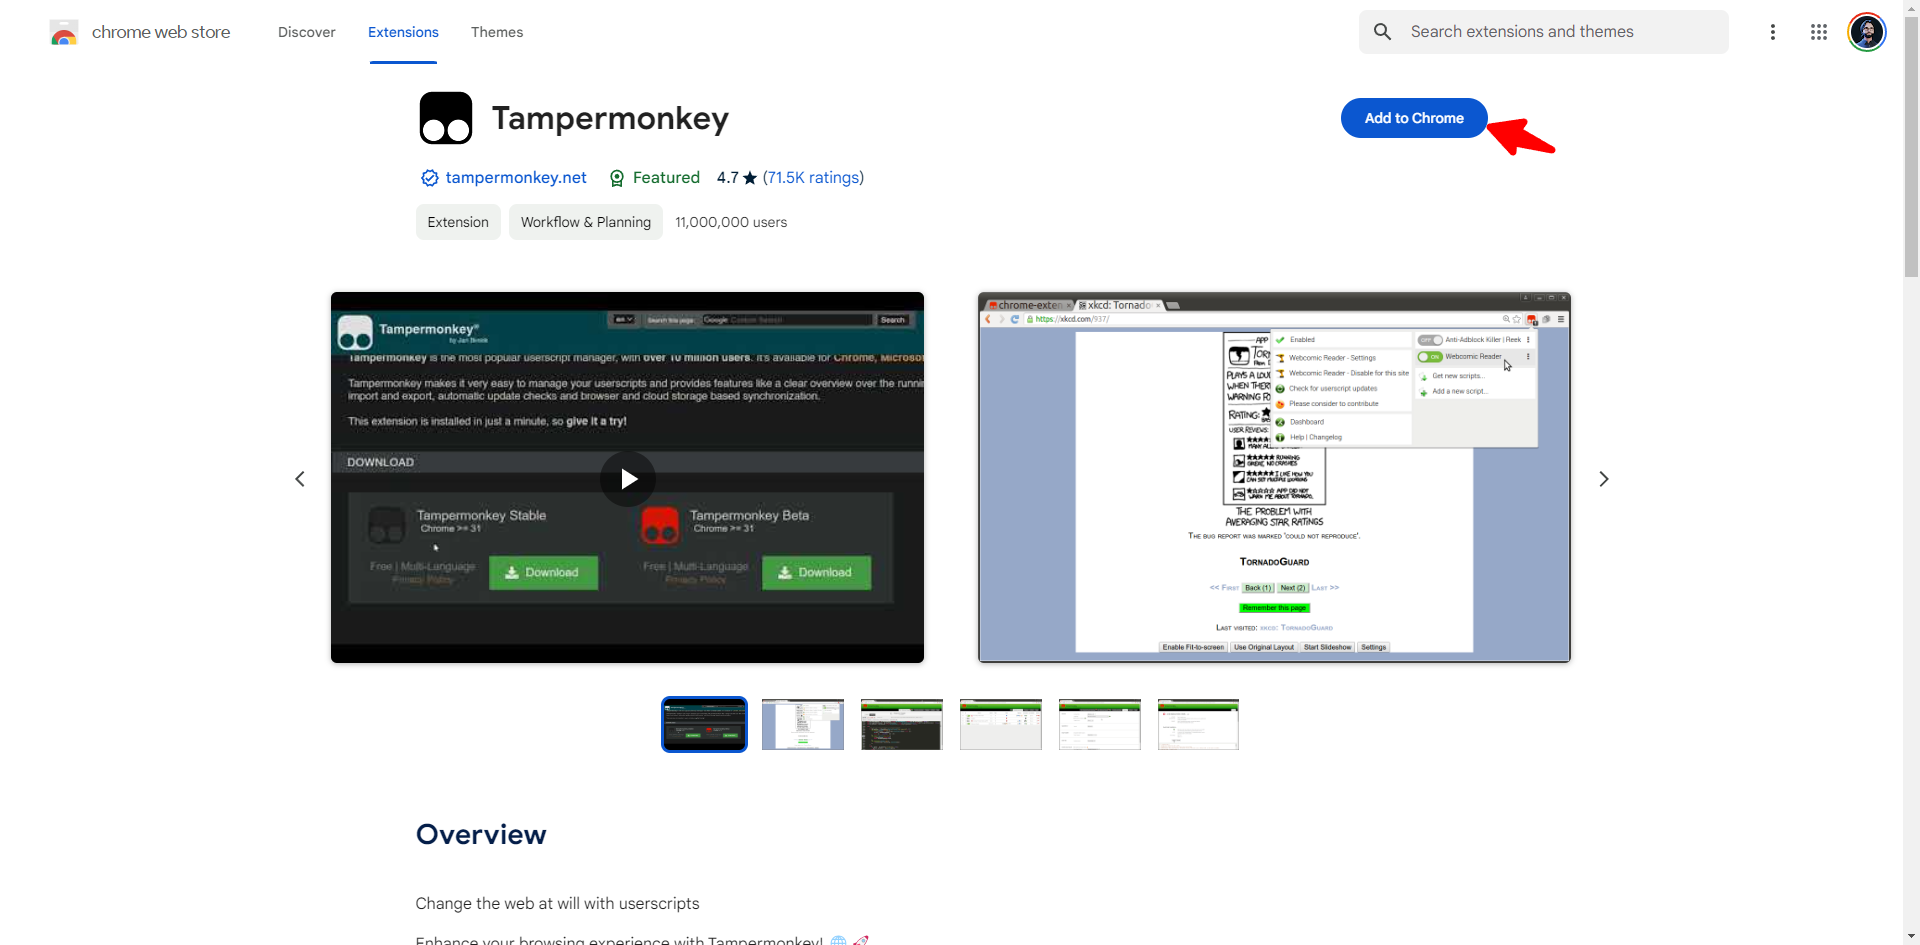Screen dimensions: 1920x945
Task: Open the Google apps grid
Action: pos(1818,32)
